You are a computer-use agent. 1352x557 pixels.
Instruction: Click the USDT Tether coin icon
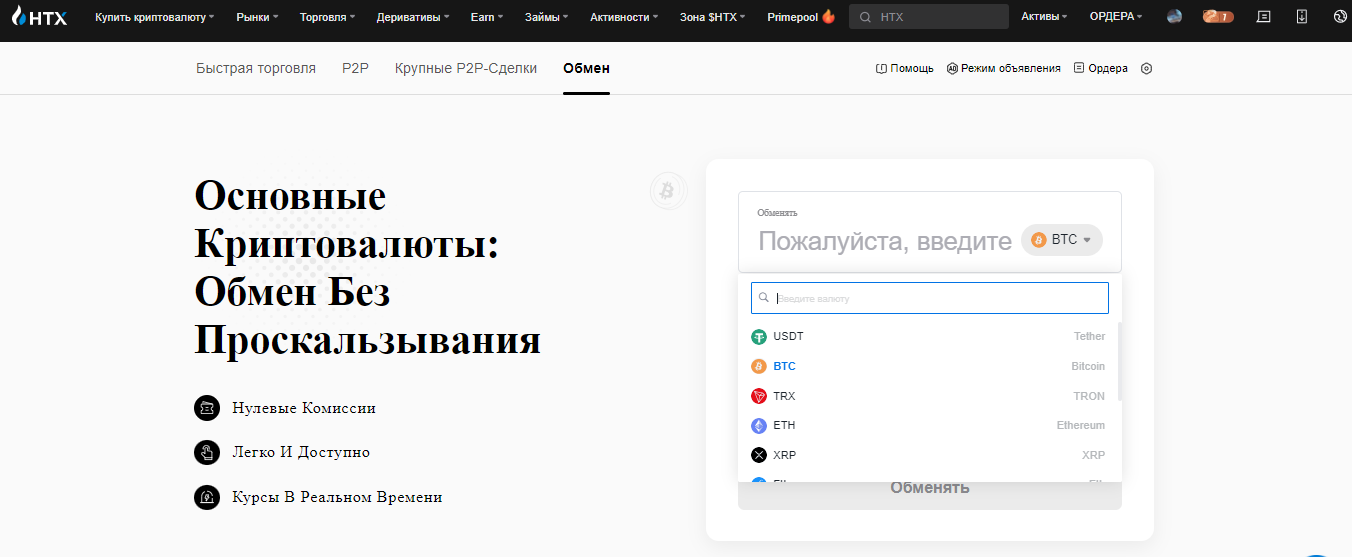759,337
